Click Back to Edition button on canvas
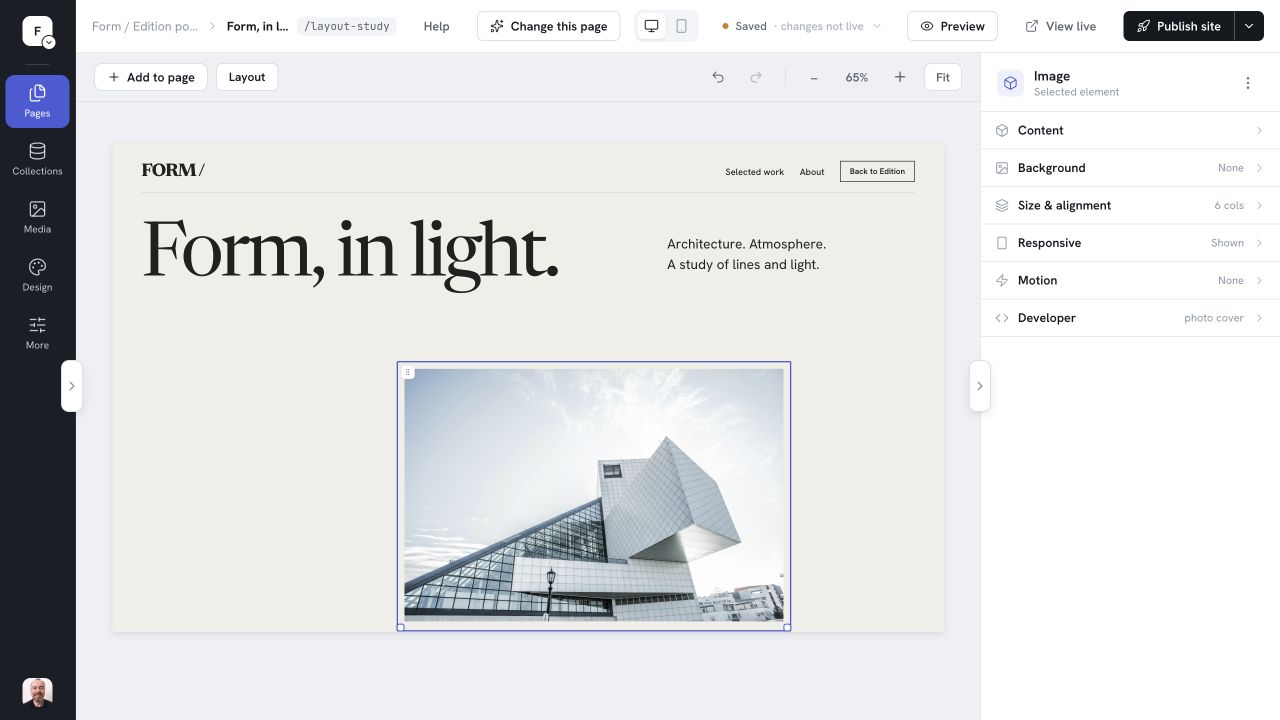Viewport: 1280px width, 720px height. [877, 172]
